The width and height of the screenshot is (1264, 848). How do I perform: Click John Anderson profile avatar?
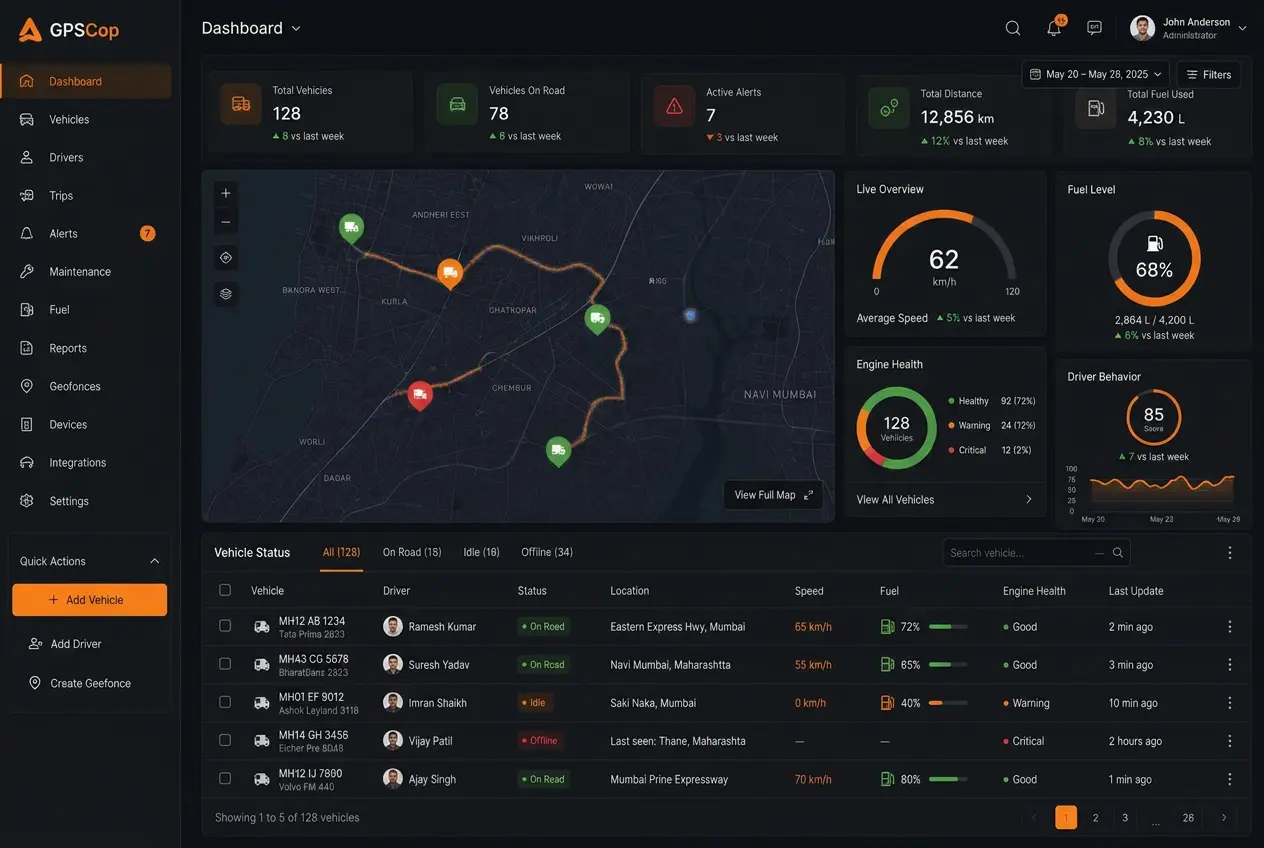[x=1142, y=28]
